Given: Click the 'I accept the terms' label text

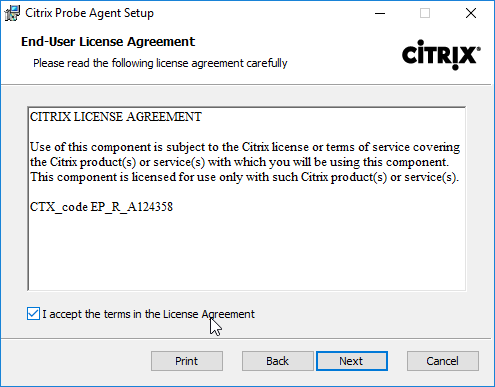Looking at the screenshot, I should coord(148,314).
